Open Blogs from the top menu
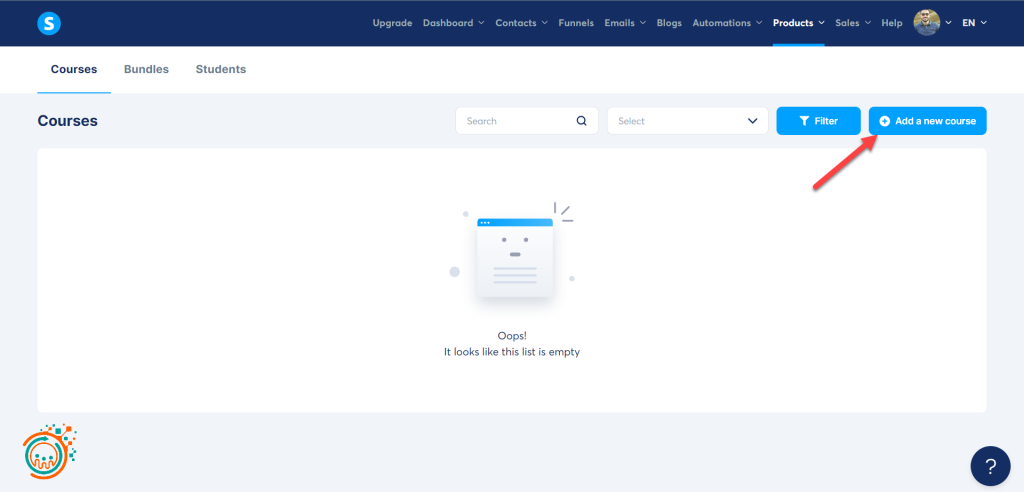This screenshot has width=1024, height=492. [669, 23]
